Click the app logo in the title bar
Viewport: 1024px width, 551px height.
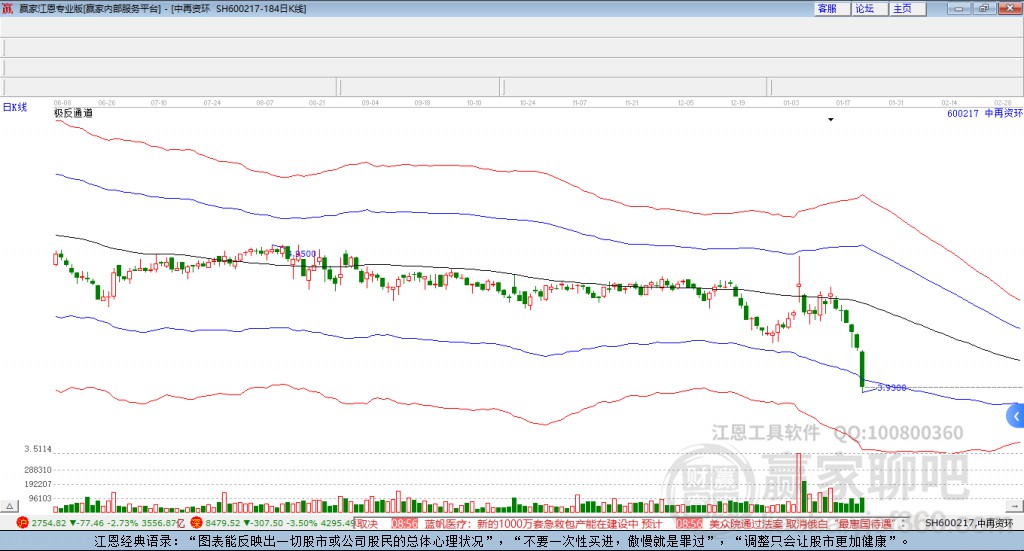pos(9,8)
